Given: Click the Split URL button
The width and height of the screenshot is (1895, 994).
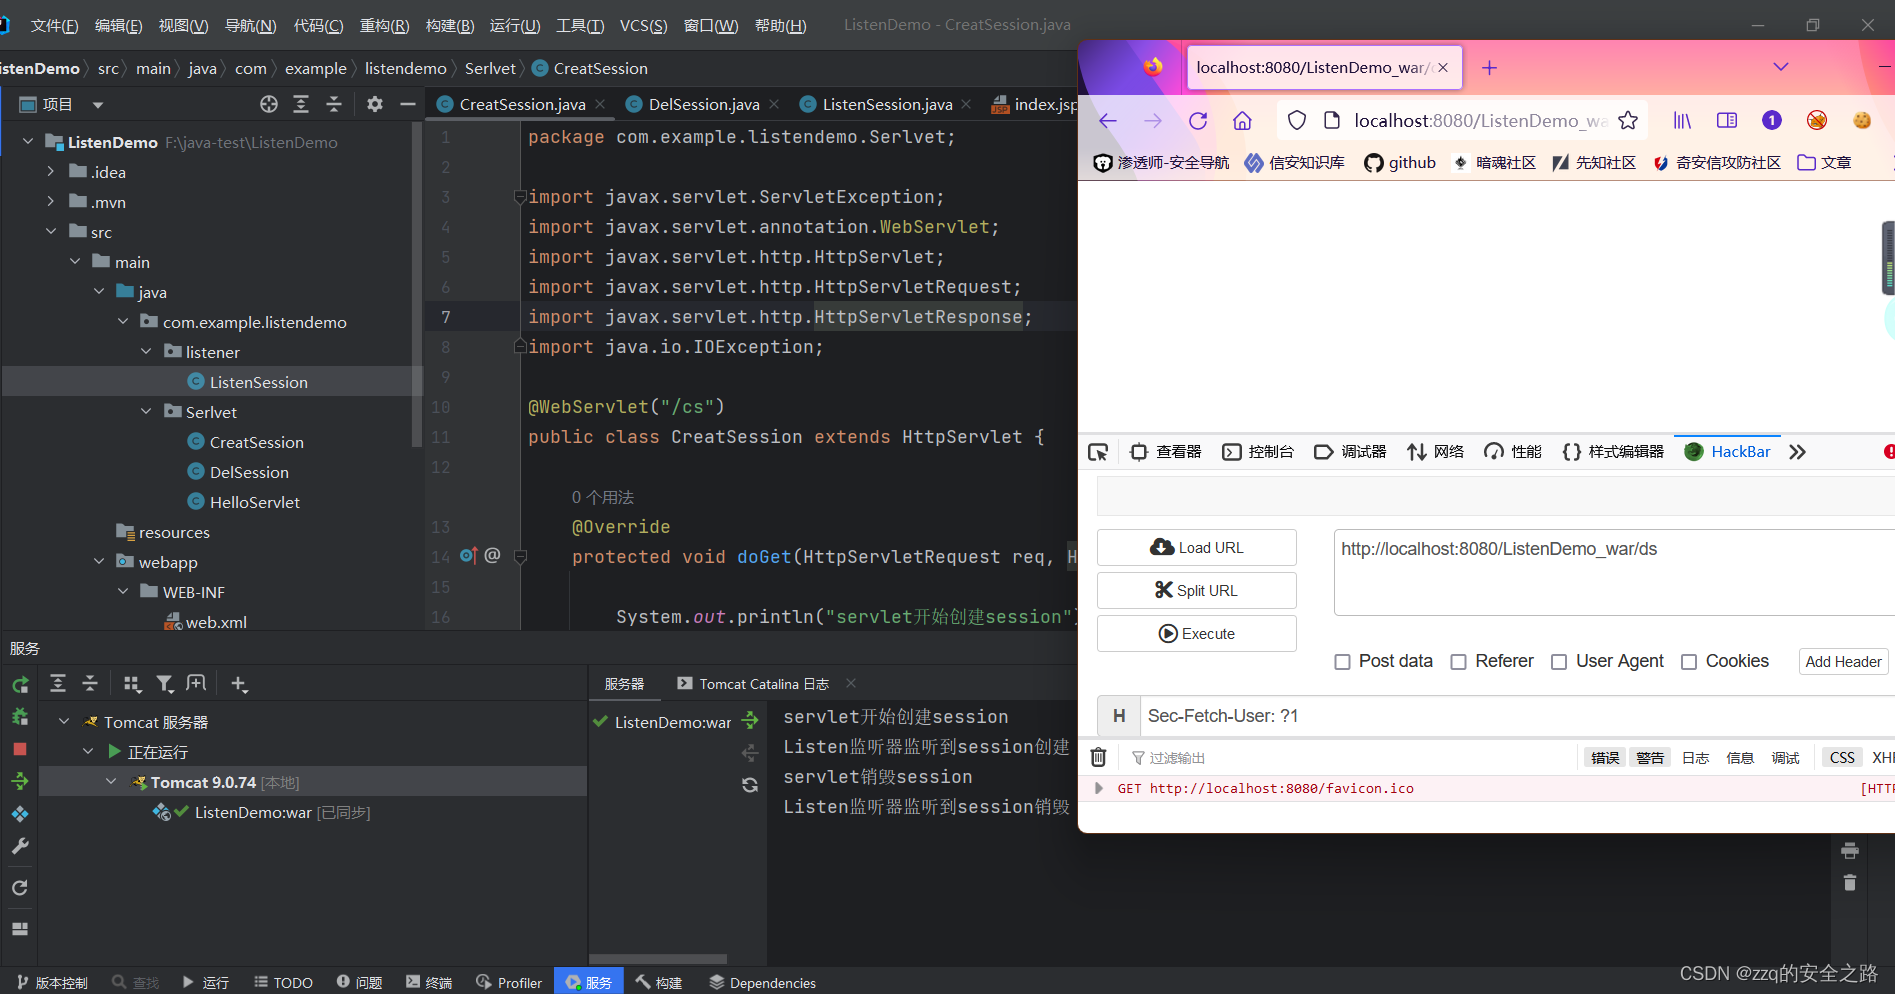Looking at the screenshot, I should 1197,591.
